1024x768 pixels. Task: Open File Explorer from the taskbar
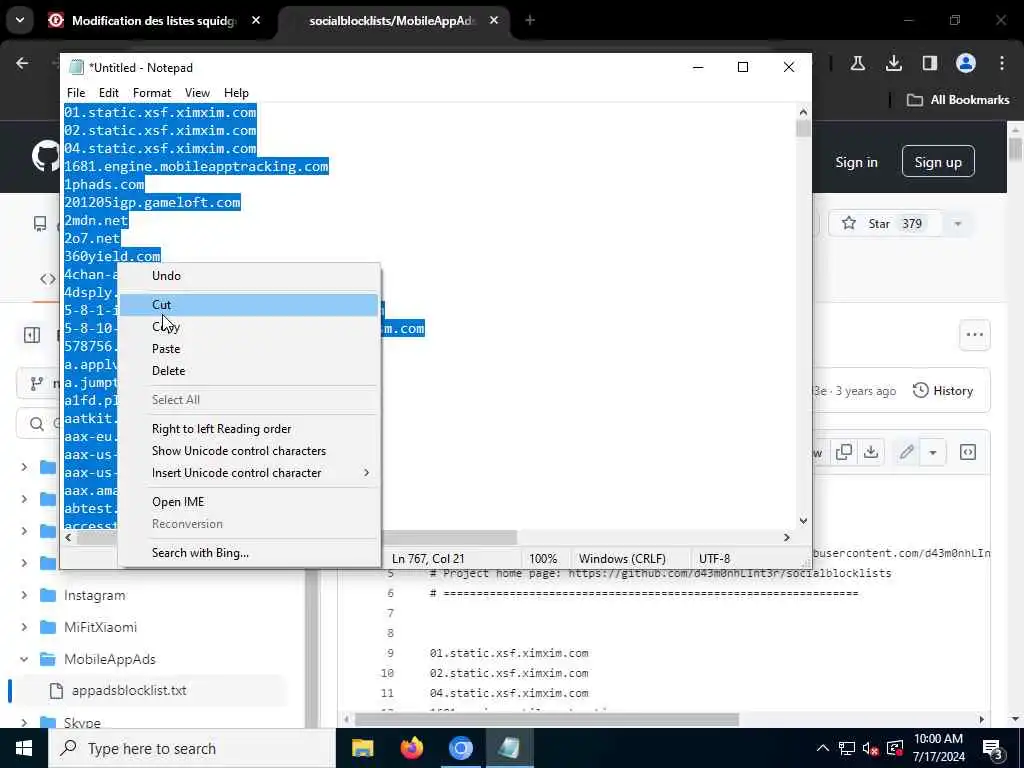362,748
